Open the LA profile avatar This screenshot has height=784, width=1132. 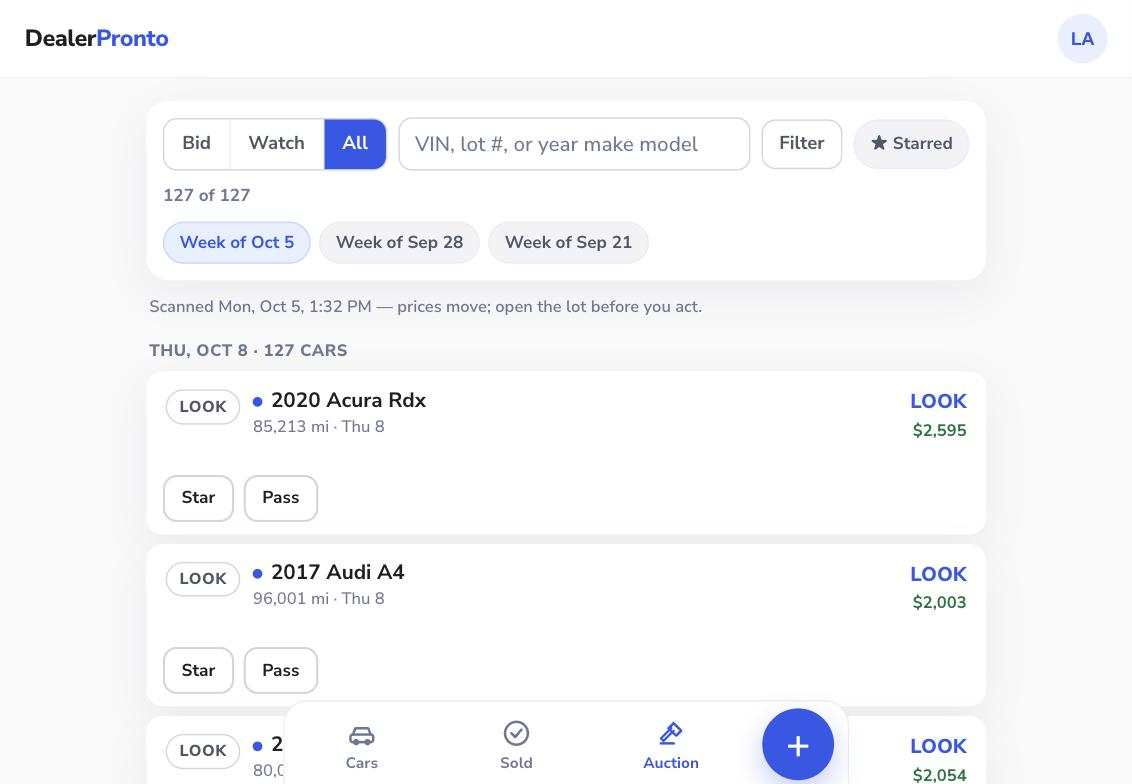(1082, 39)
